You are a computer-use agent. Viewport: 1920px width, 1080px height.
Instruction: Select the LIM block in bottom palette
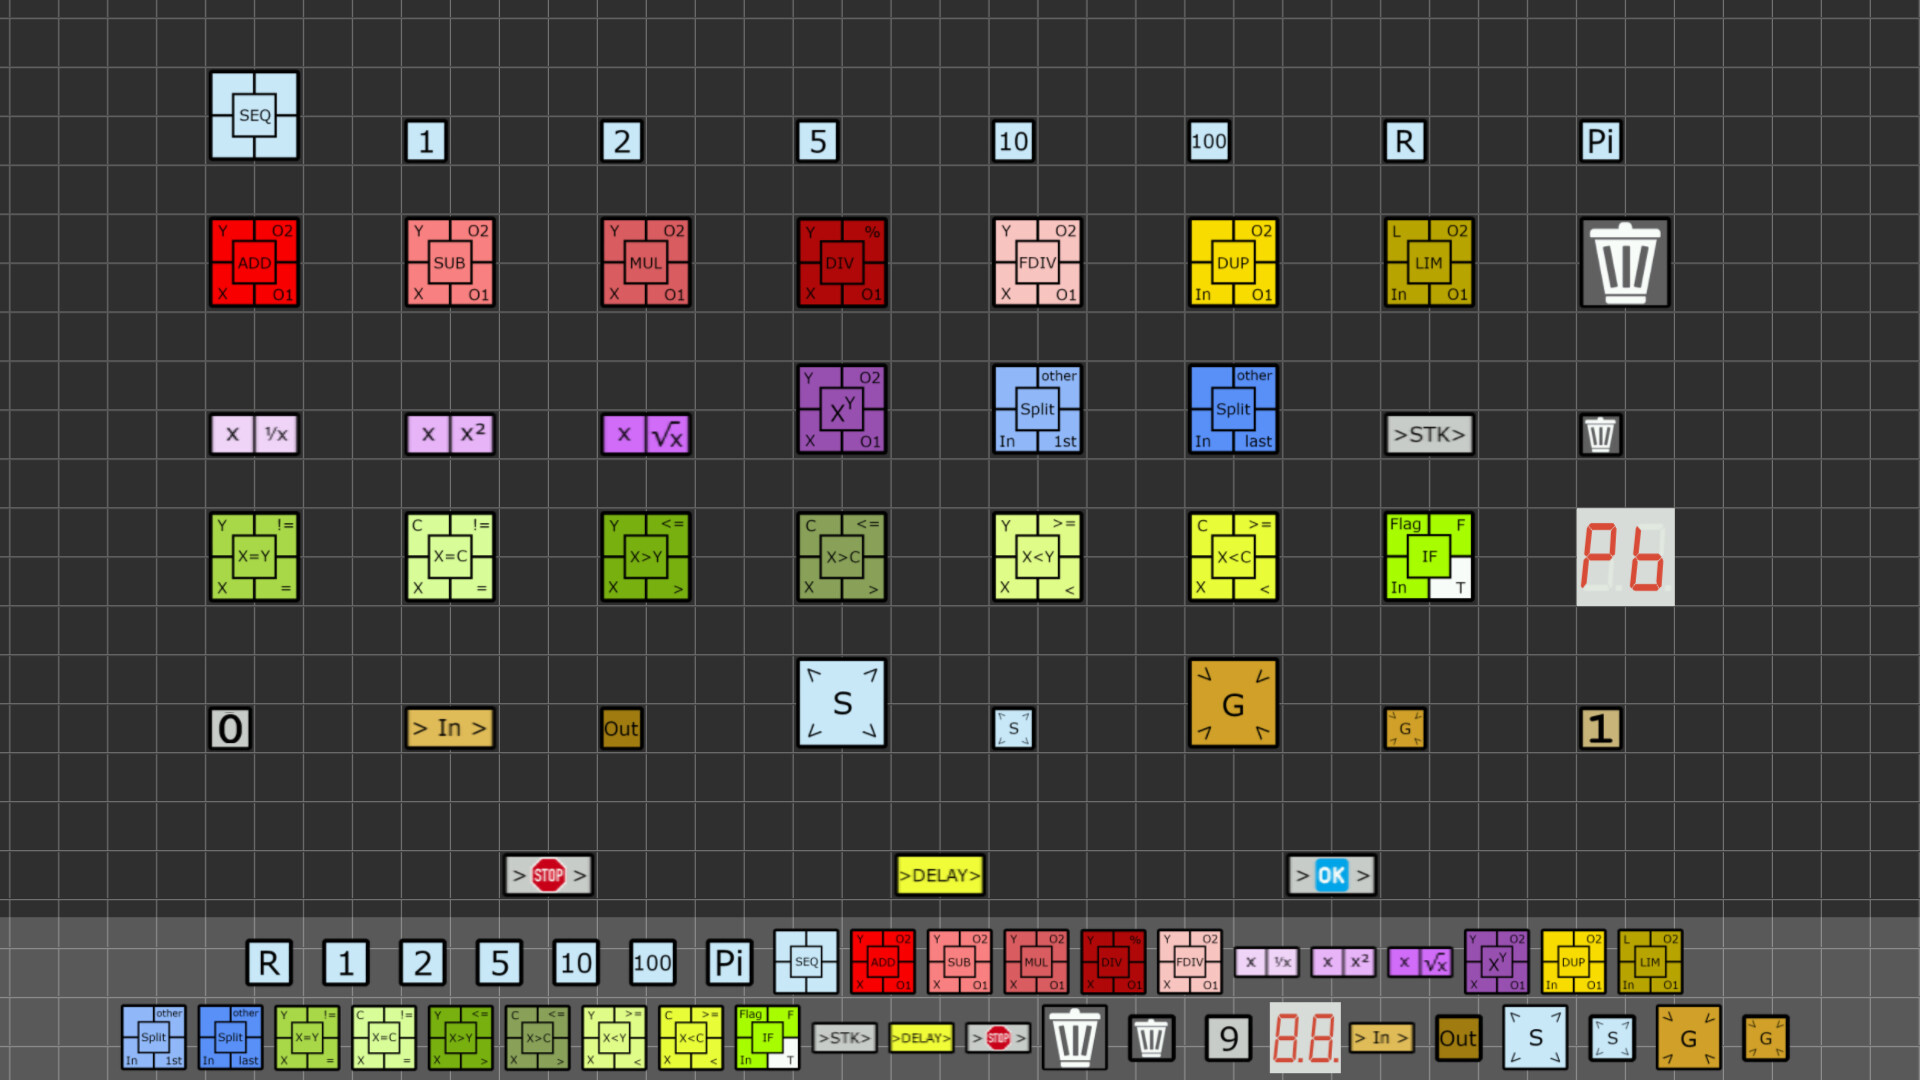click(1650, 962)
